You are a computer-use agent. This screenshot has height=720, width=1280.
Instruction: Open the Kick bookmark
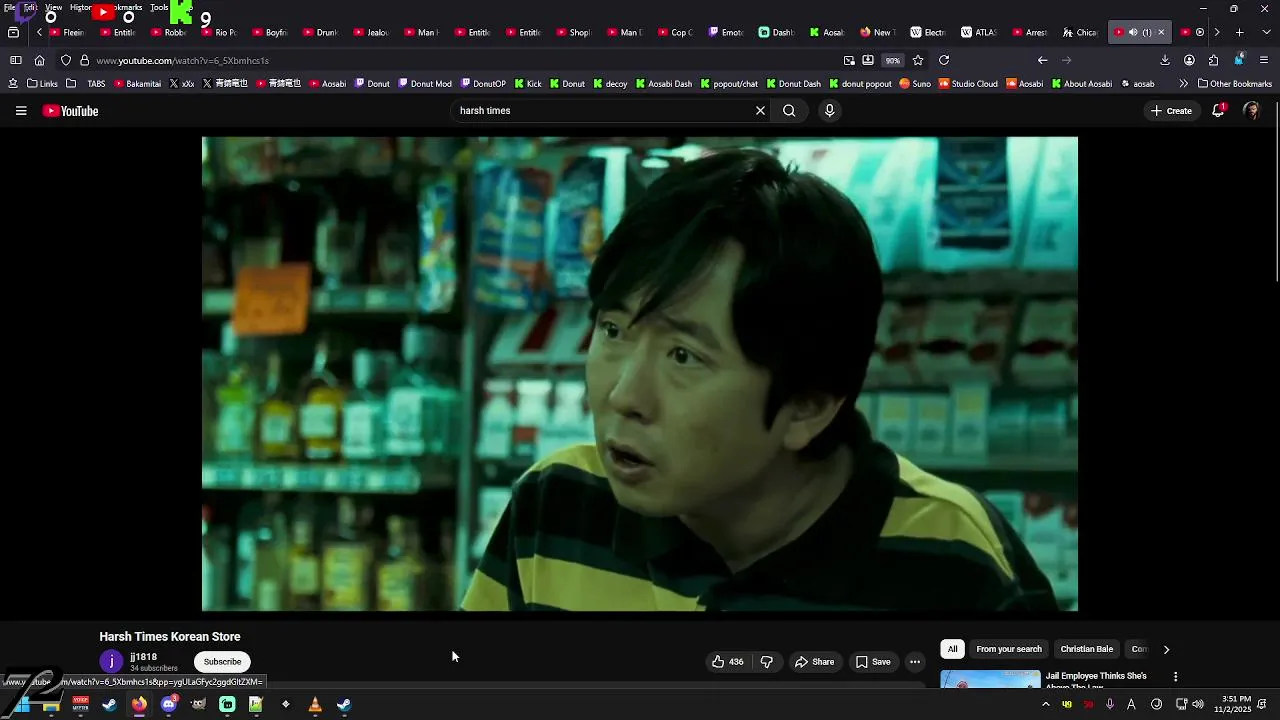pos(527,84)
